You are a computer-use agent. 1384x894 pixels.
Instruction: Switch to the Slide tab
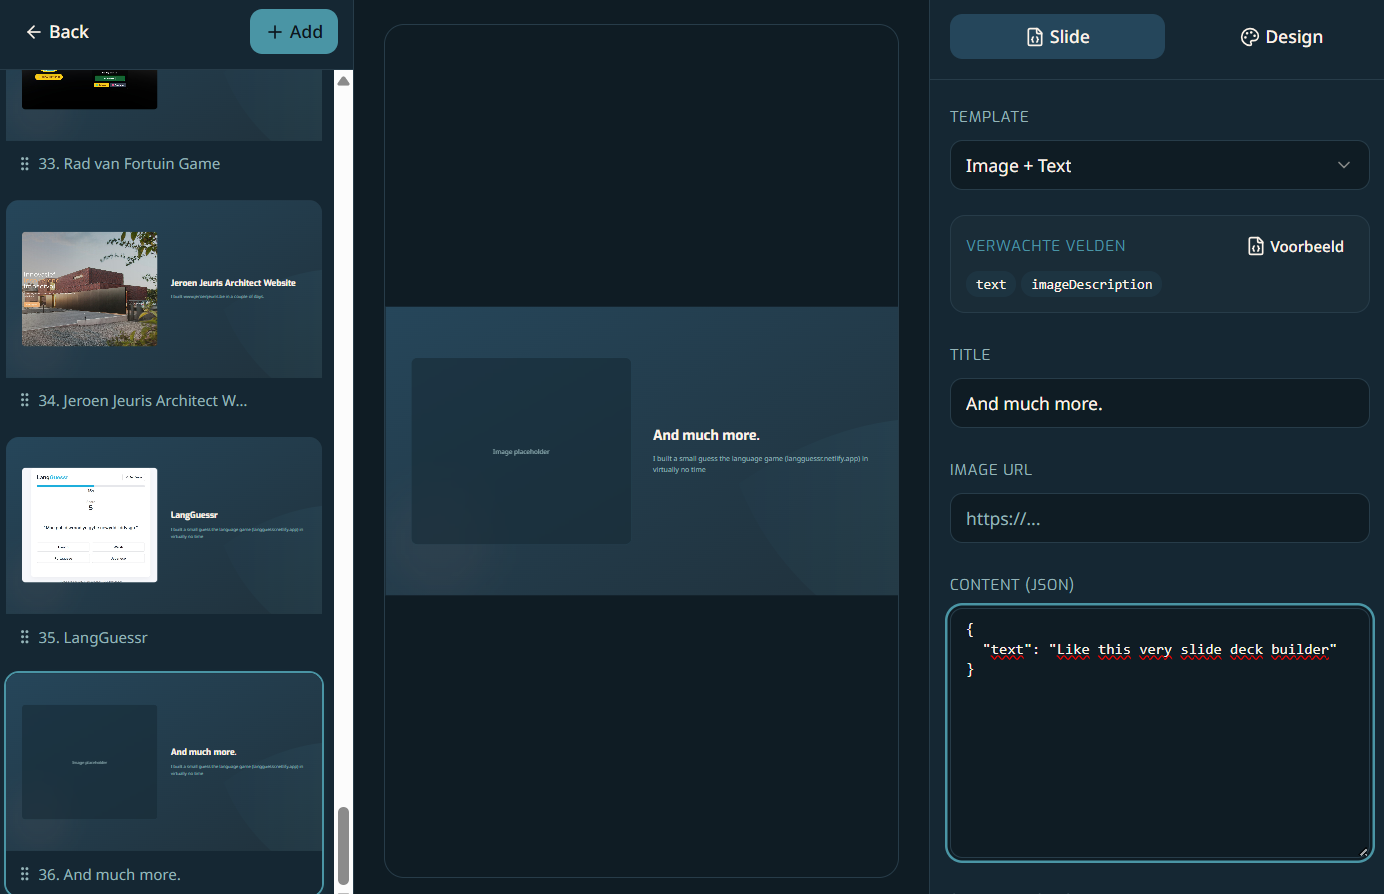pos(1057,37)
